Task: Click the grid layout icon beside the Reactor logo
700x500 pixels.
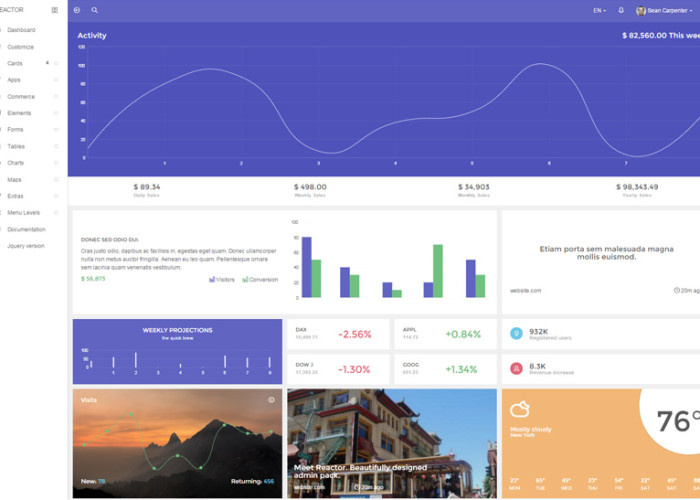Action: click(x=54, y=10)
